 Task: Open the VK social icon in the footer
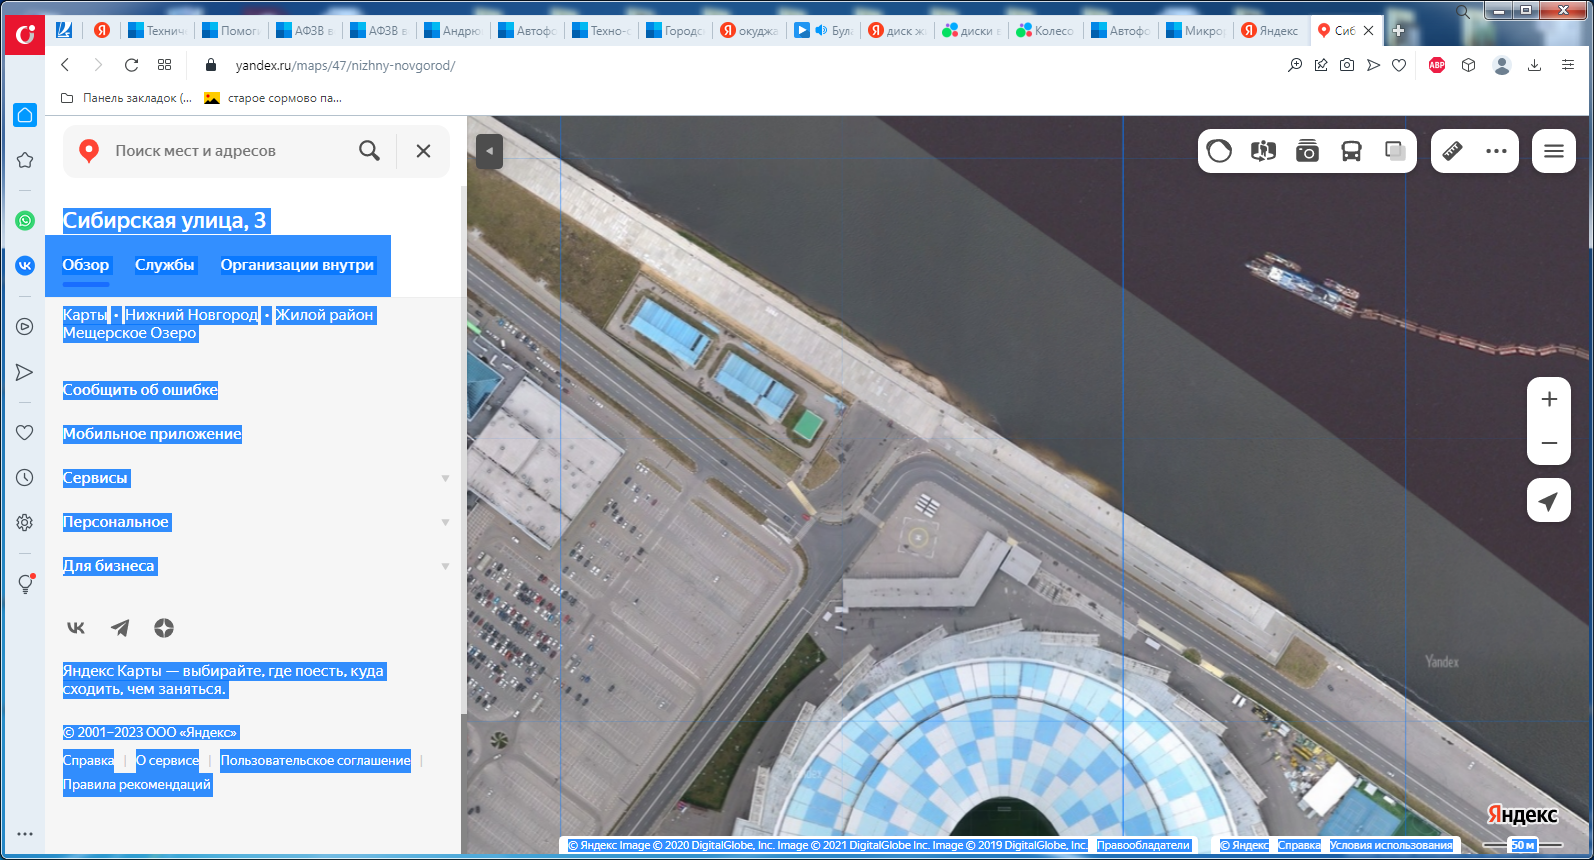pyautogui.click(x=76, y=628)
